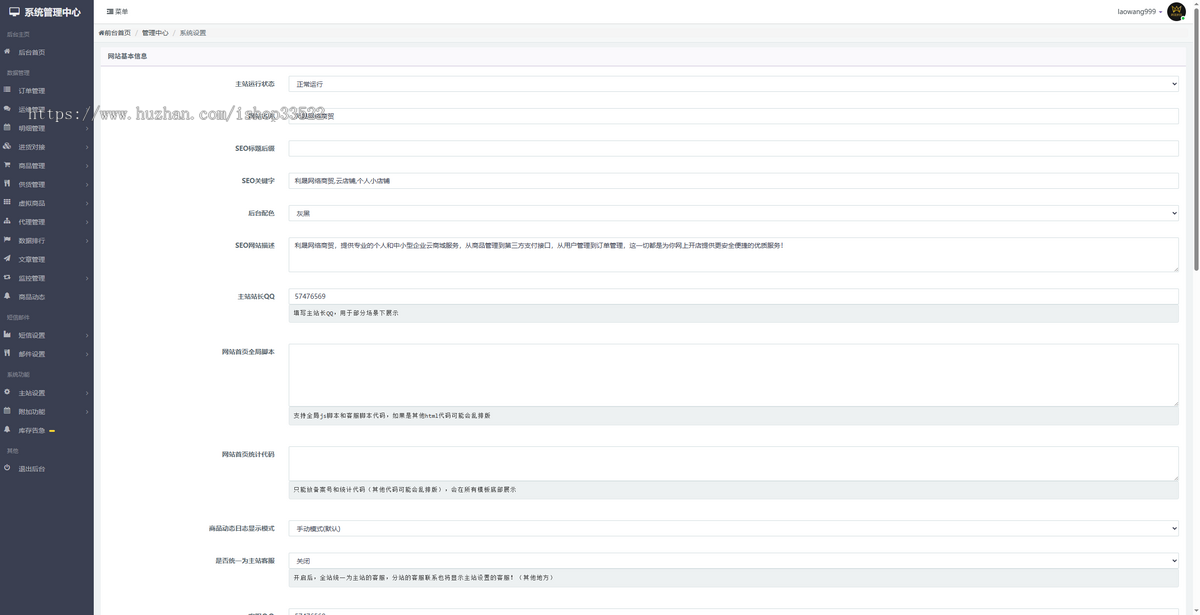Toggle the 菜单 sidebar menu button
Viewport: 1200px width, 615px height.
coord(118,12)
